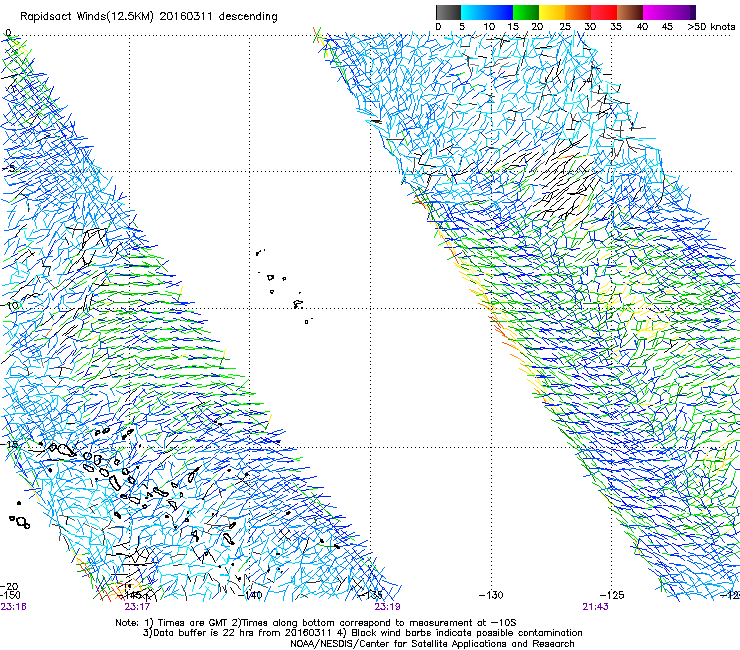Click the "-140" longitude axis label
The width and height of the screenshot is (740, 650).
pos(250,595)
